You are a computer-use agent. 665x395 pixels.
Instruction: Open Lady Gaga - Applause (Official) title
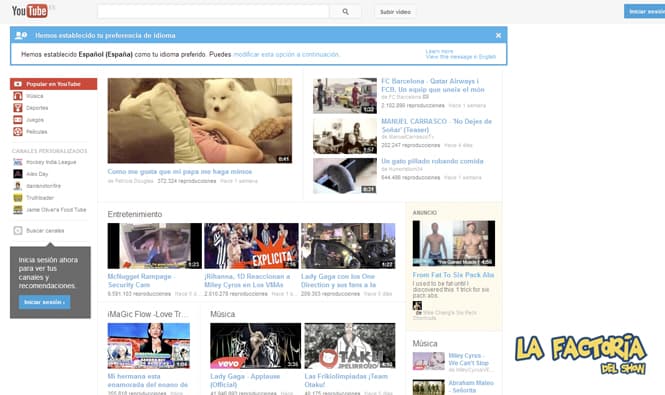245,381
